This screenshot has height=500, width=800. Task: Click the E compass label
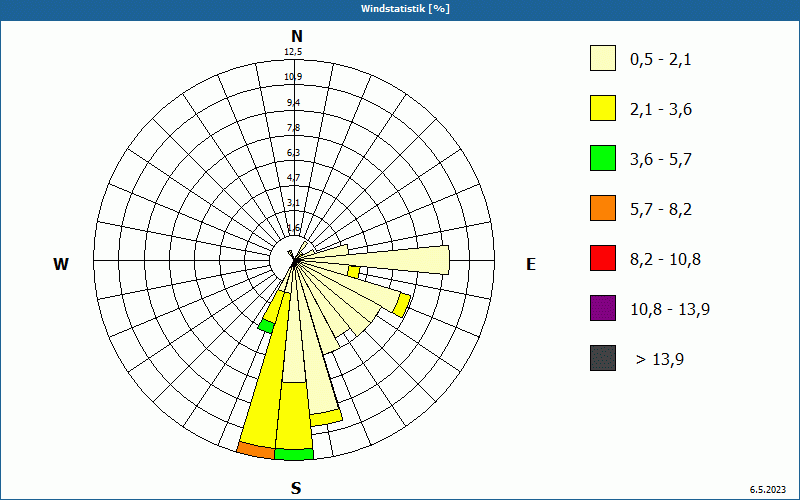[x=531, y=264]
